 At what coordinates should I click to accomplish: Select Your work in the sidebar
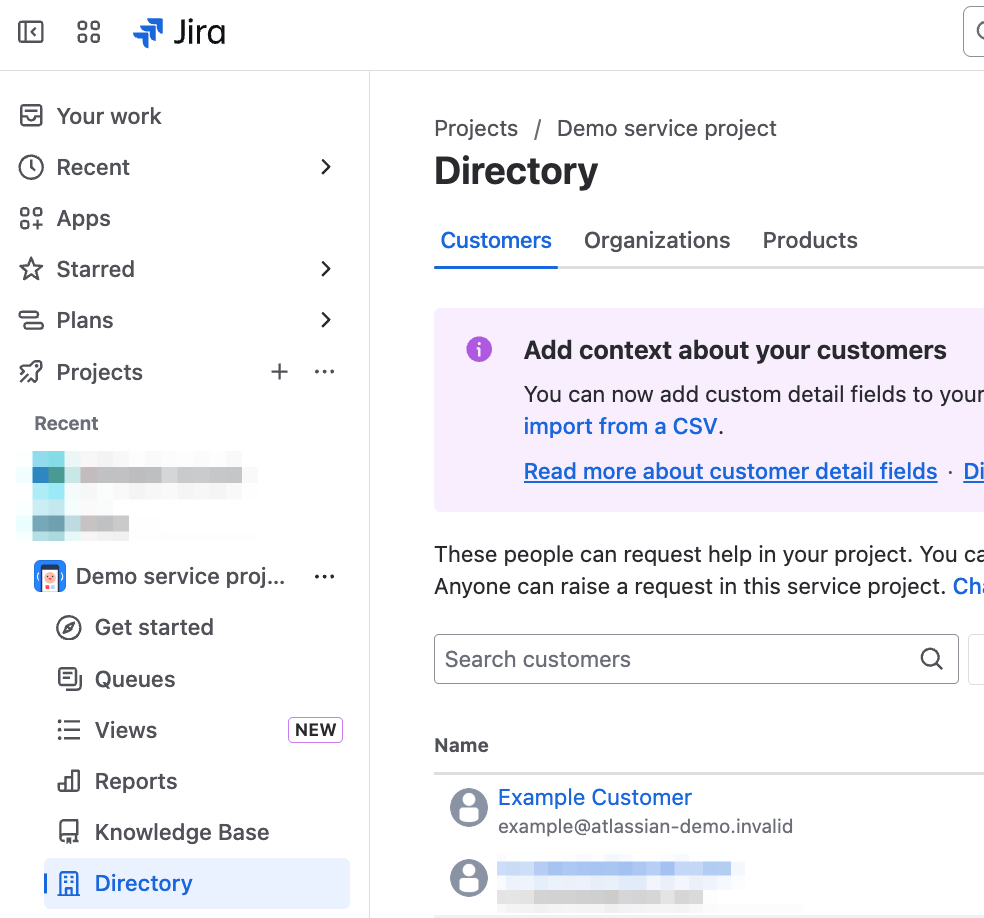[109, 116]
